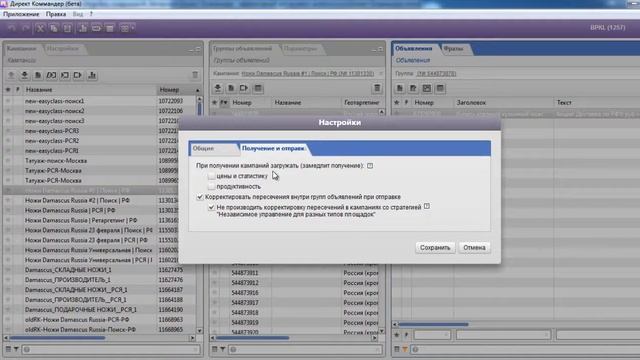Image resolution: width=640 pixels, height=360 pixels.
Task: Uncheck 'Не производить корректировку пересечений' checkbox
Action: point(211,207)
